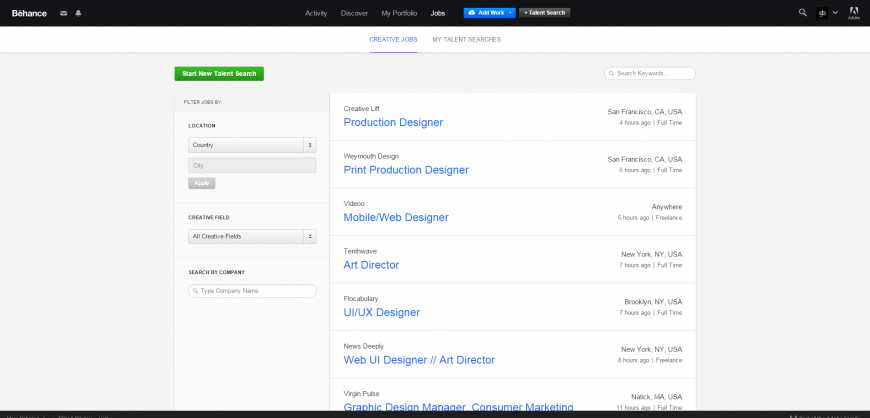Open Jobs in the top nav
Screen dimensions: 870x418
(x=438, y=13)
